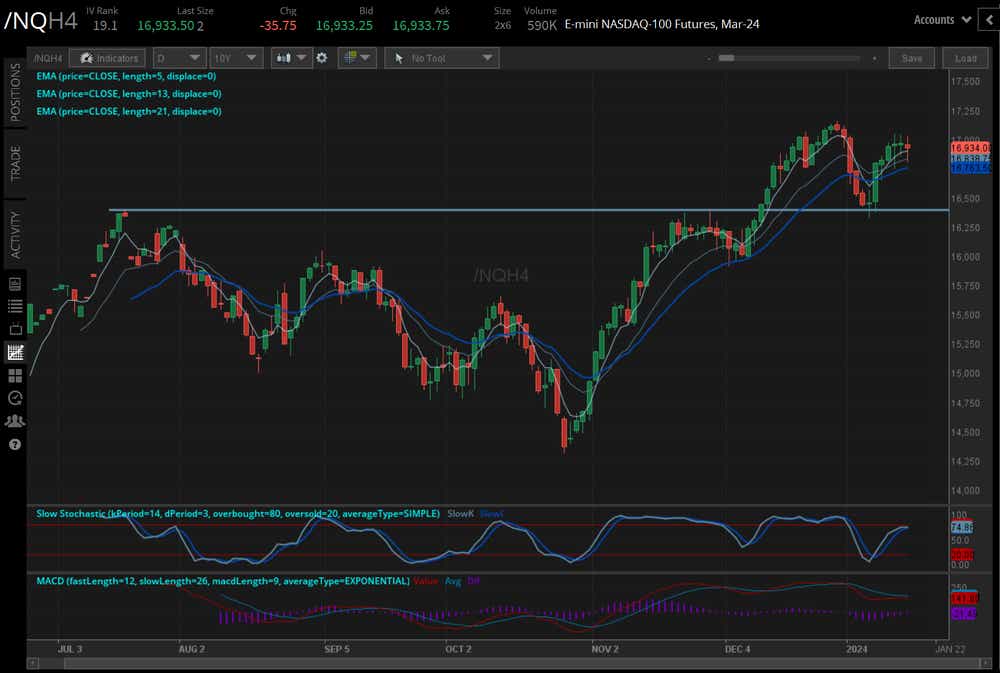Open the POSITIONS side tab
The image size is (1000, 673).
pyautogui.click(x=15, y=92)
